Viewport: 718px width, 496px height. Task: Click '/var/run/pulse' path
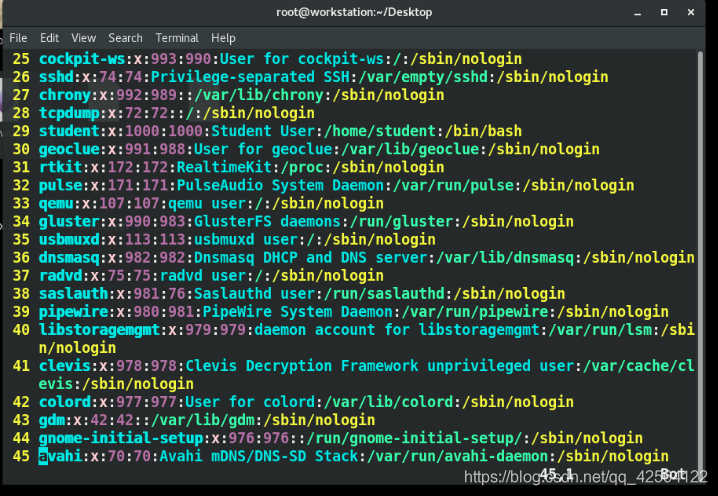pyautogui.click(x=453, y=185)
